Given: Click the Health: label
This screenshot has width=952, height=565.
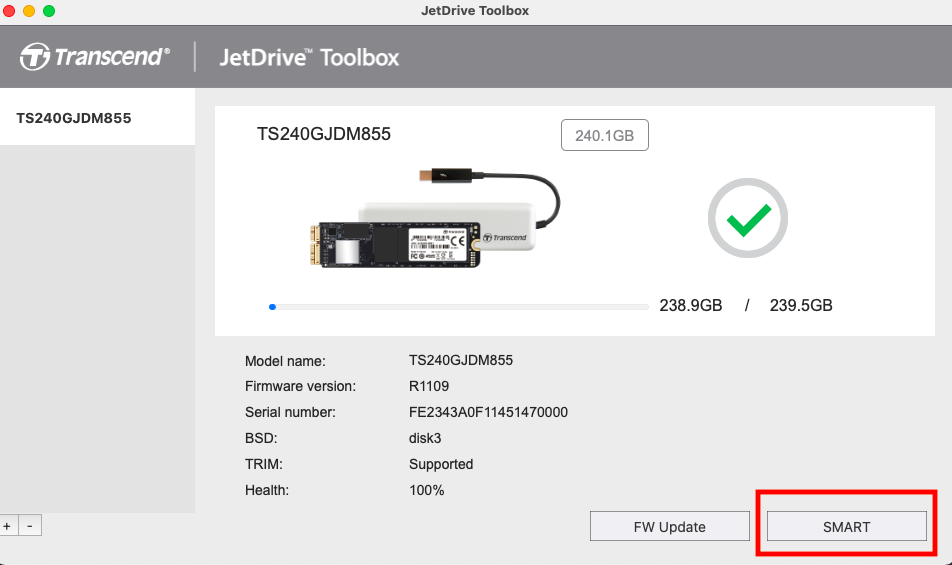Looking at the screenshot, I should (x=267, y=490).
